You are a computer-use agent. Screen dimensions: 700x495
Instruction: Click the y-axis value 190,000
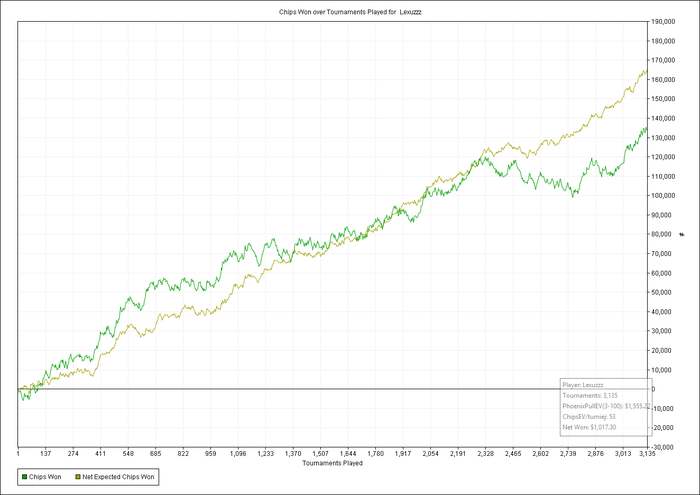pyautogui.click(x=663, y=21)
